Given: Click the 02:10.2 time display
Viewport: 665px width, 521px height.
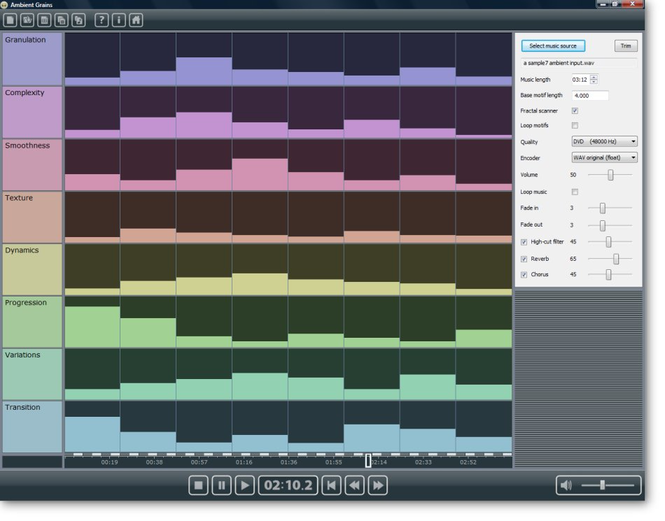Looking at the screenshot, I should click(288, 485).
